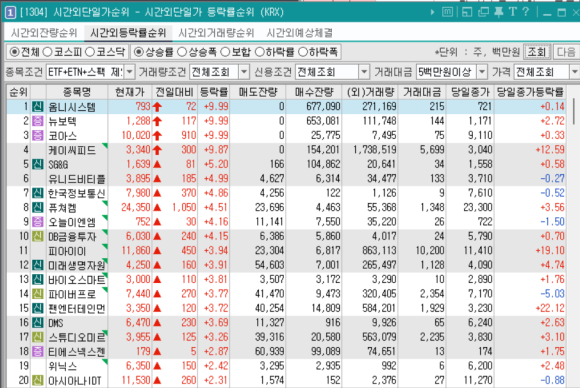
Task: Click 퓨쳐켐 current price 24,350
Action: (x=136, y=208)
